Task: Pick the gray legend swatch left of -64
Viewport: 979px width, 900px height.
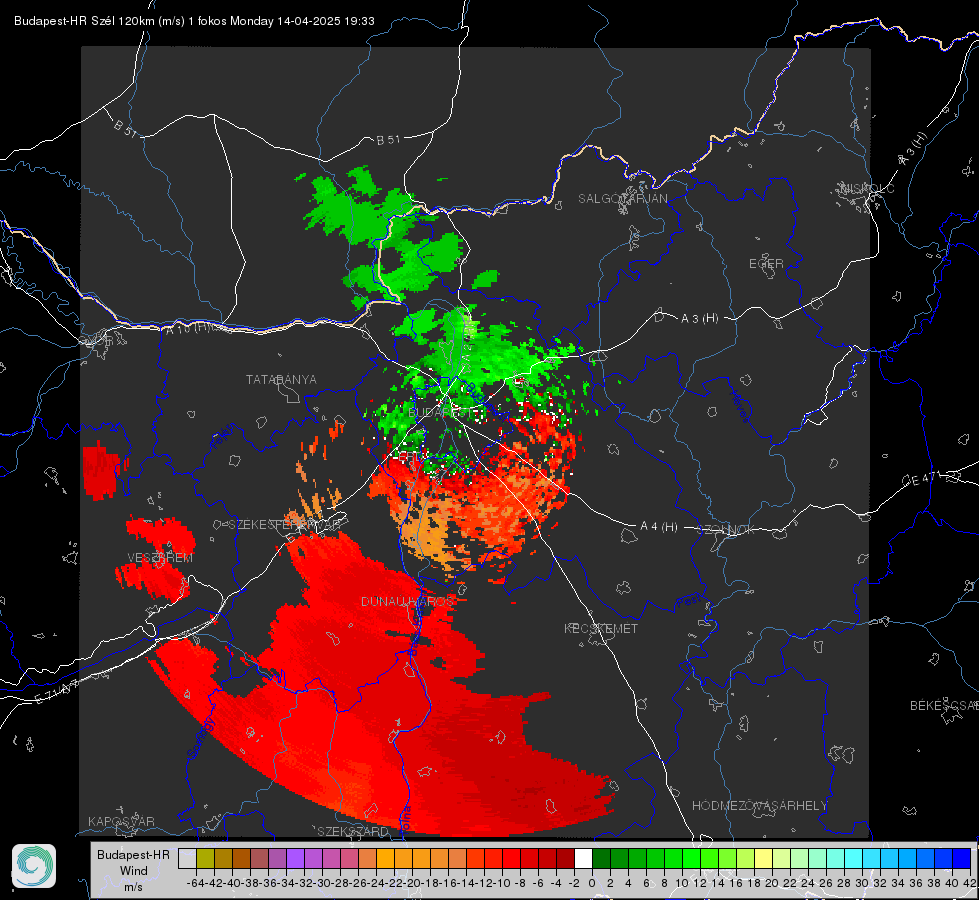Action: coord(187,859)
